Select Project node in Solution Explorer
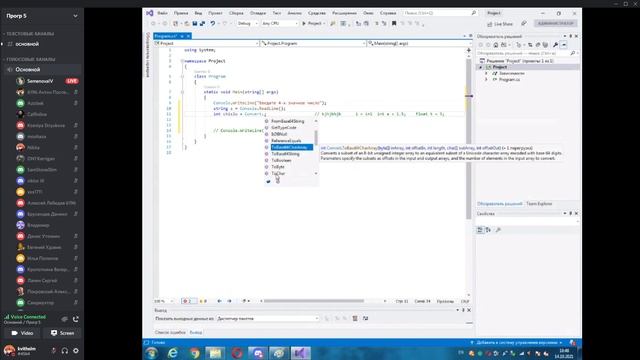This screenshot has height=360, width=640. pos(500,67)
